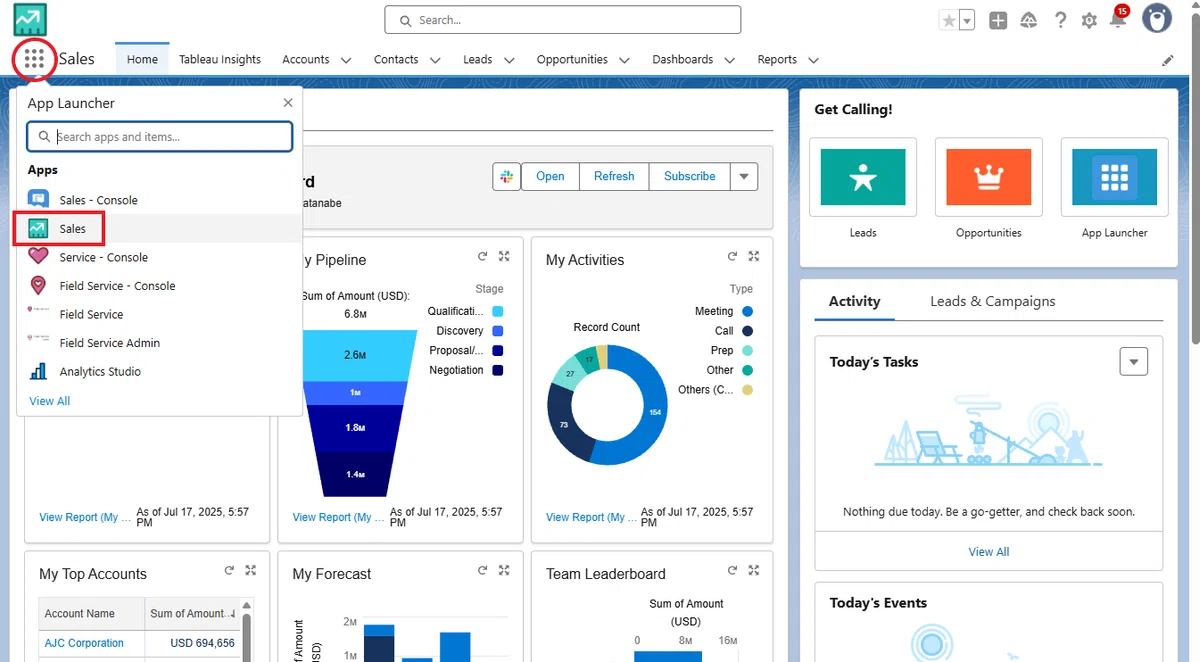Image resolution: width=1200 pixels, height=662 pixels.
Task: Expand the Team Leaderboard chart
Action: tap(757, 571)
